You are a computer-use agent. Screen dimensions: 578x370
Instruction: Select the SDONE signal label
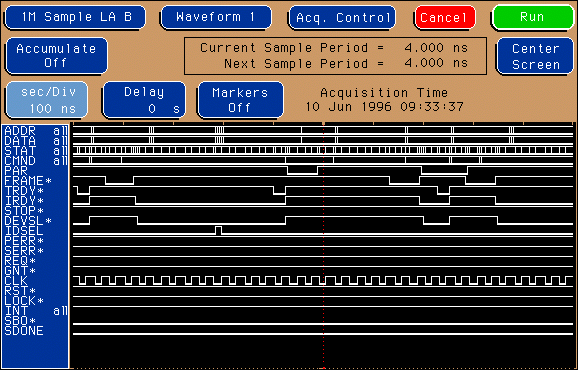[x=24, y=331]
